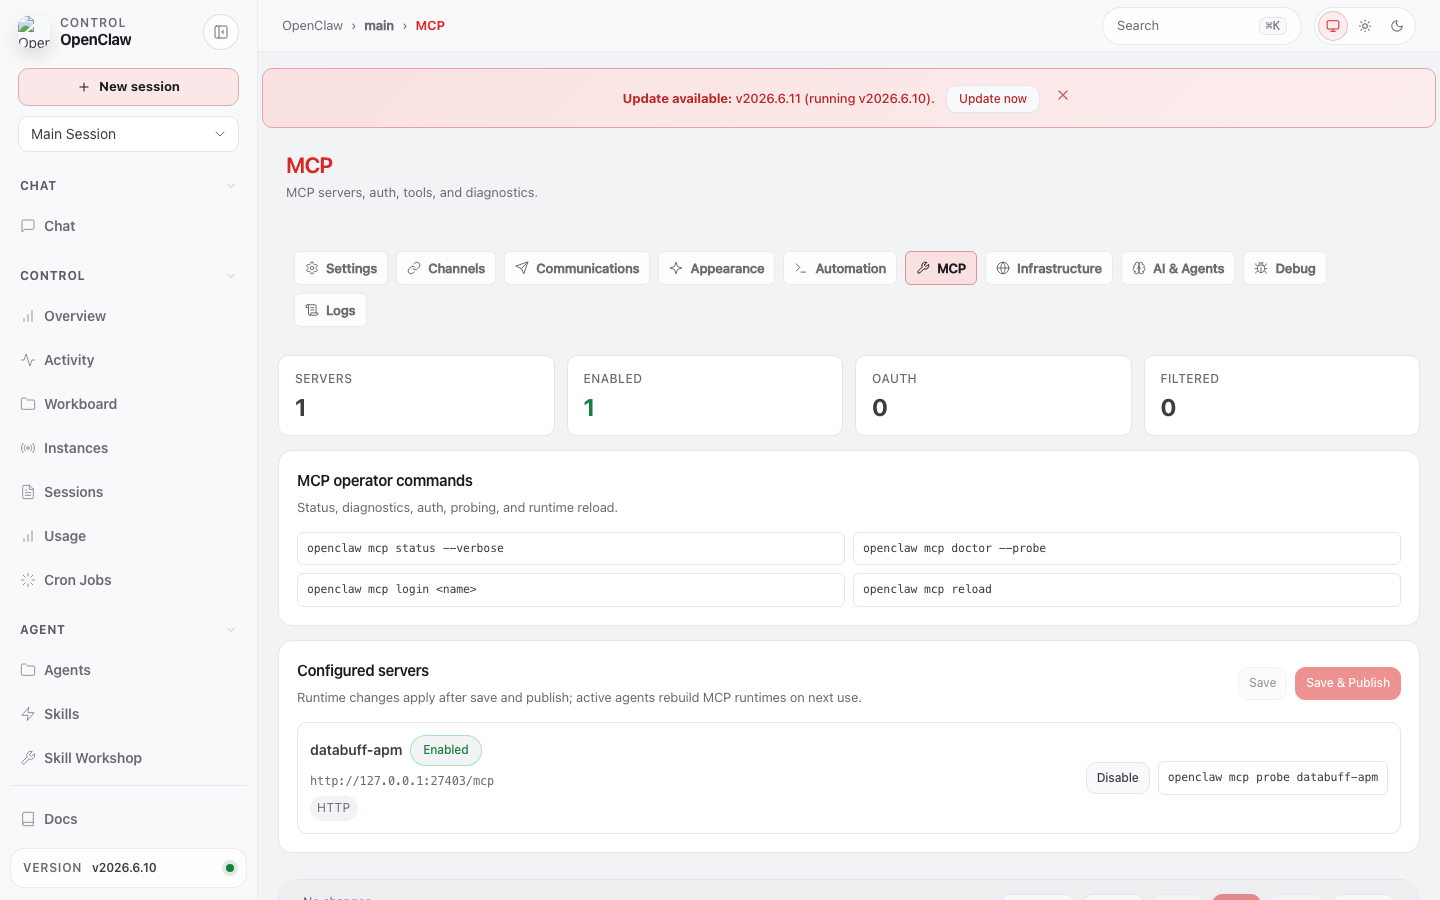Collapse the CONTROL sidebar section

[128, 276]
